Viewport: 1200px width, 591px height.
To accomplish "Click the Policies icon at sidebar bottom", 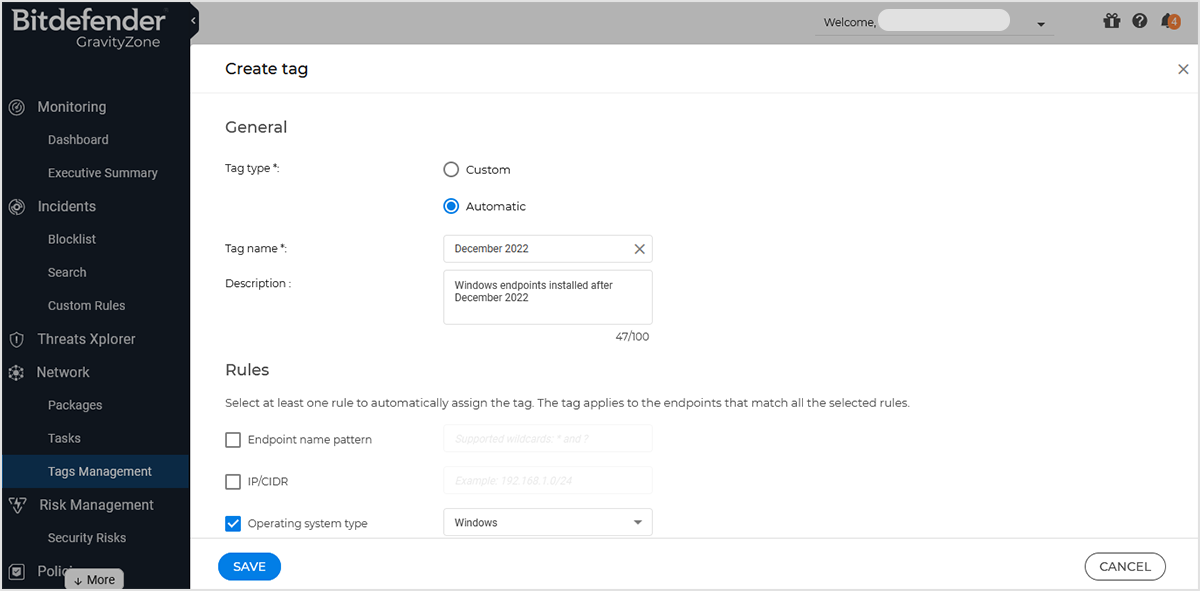I will [15, 570].
